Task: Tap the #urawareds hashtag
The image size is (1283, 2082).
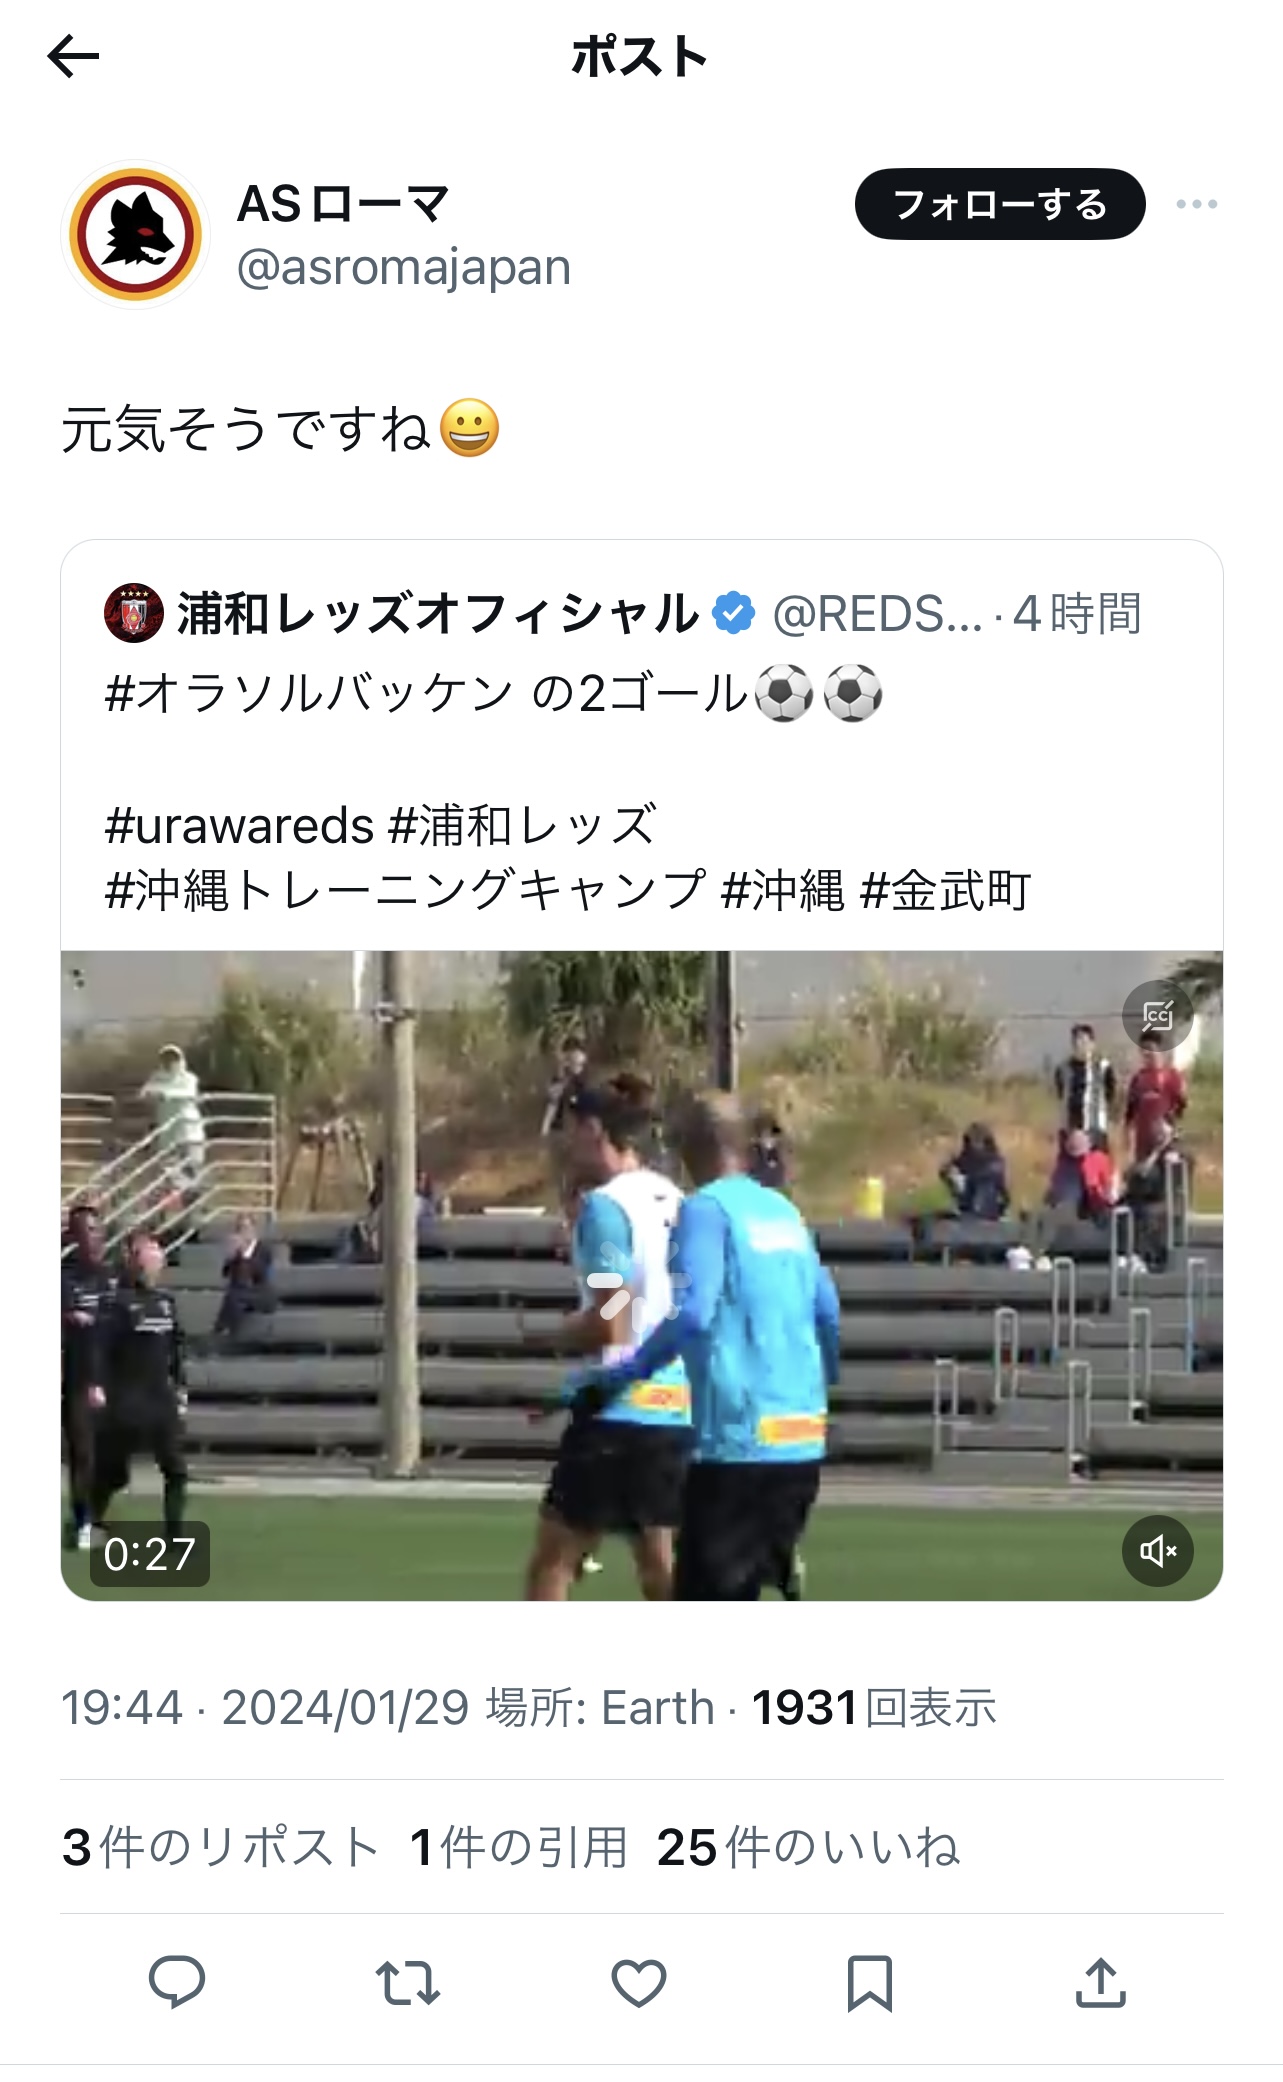Action: [x=240, y=826]
